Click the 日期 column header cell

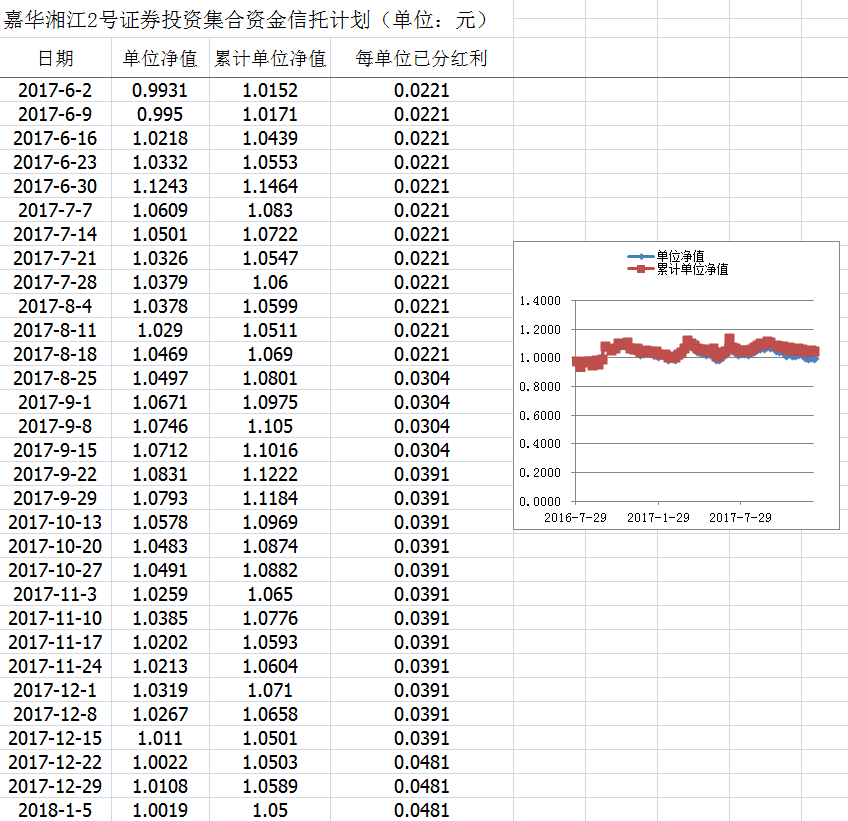click(55, 59)
